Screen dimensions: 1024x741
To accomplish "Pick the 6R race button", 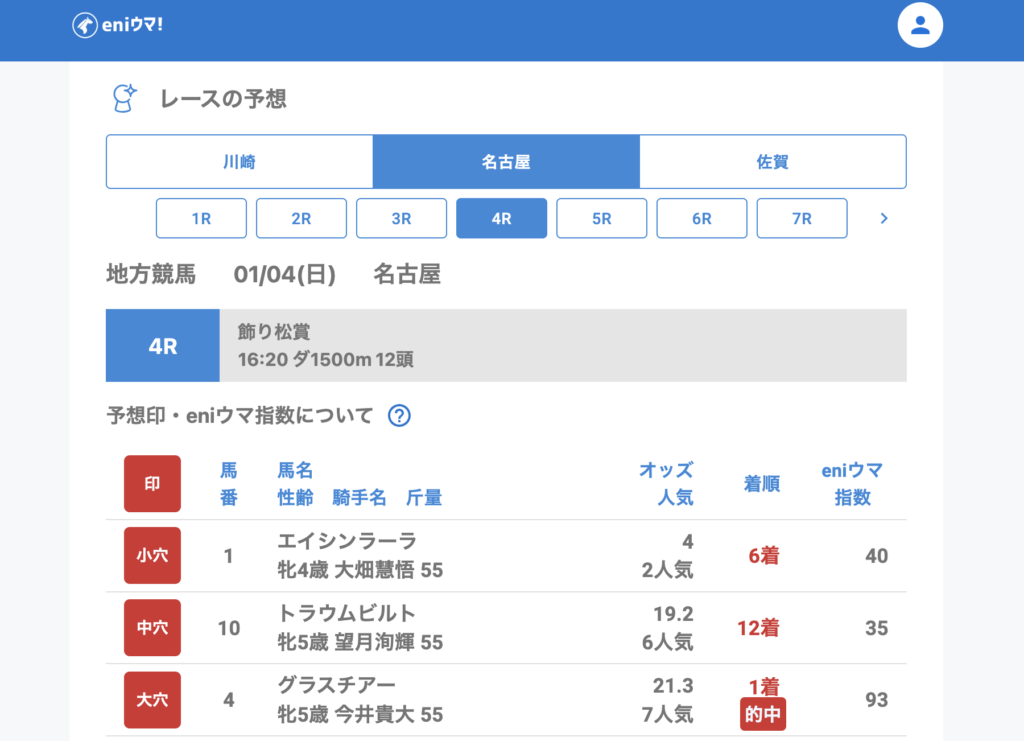I will coord(701,218).
